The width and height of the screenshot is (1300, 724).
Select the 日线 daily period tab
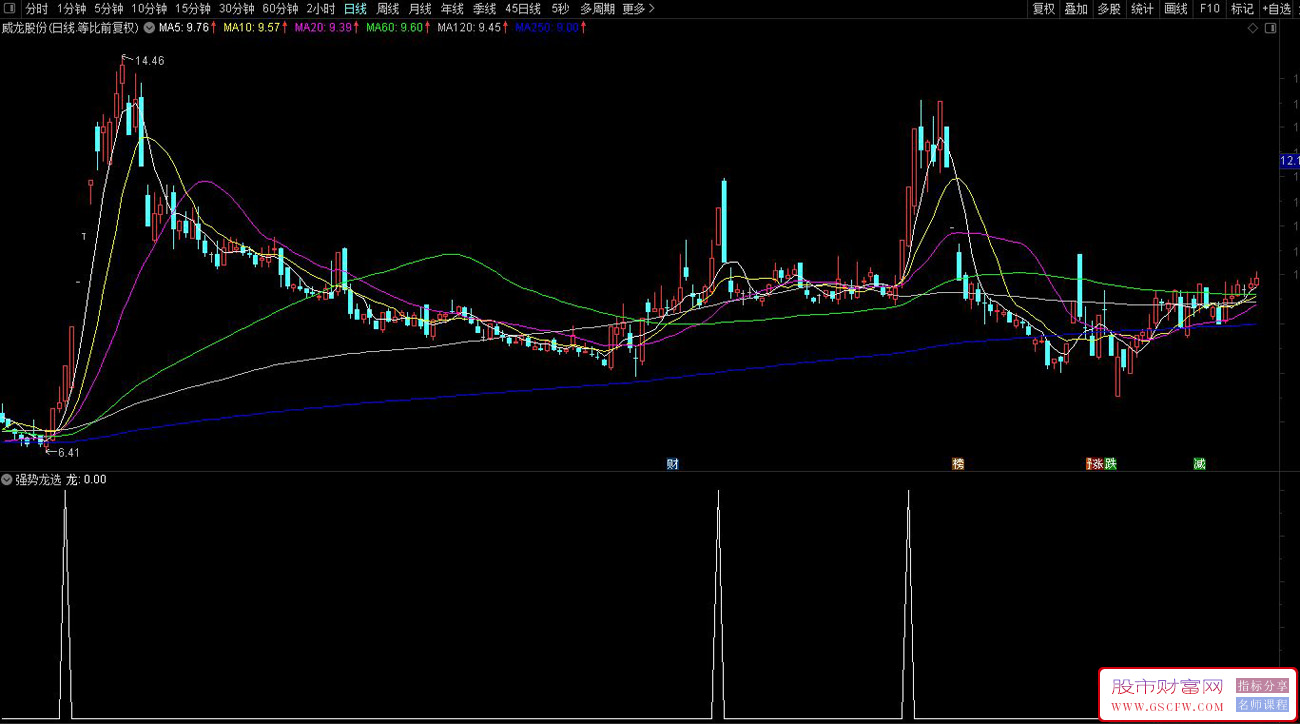pyautogui.click(x=355, y=9)
